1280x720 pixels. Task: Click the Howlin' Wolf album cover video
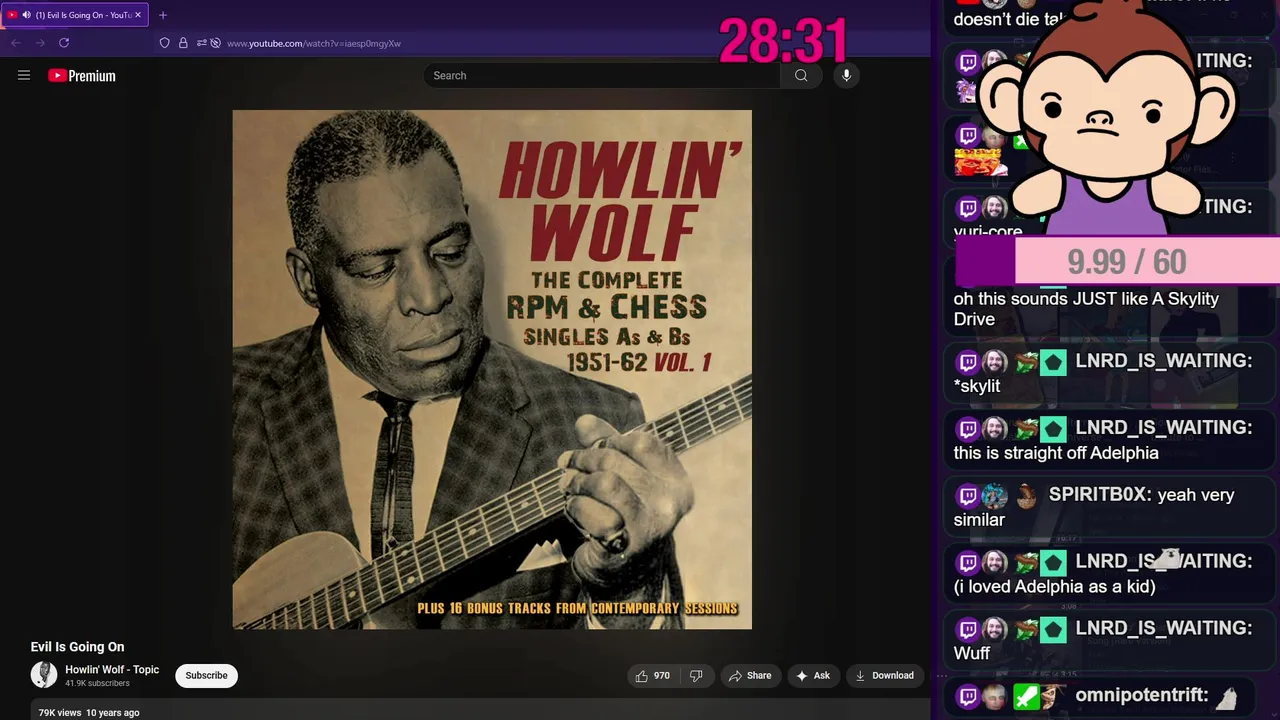tap(492, 370)
